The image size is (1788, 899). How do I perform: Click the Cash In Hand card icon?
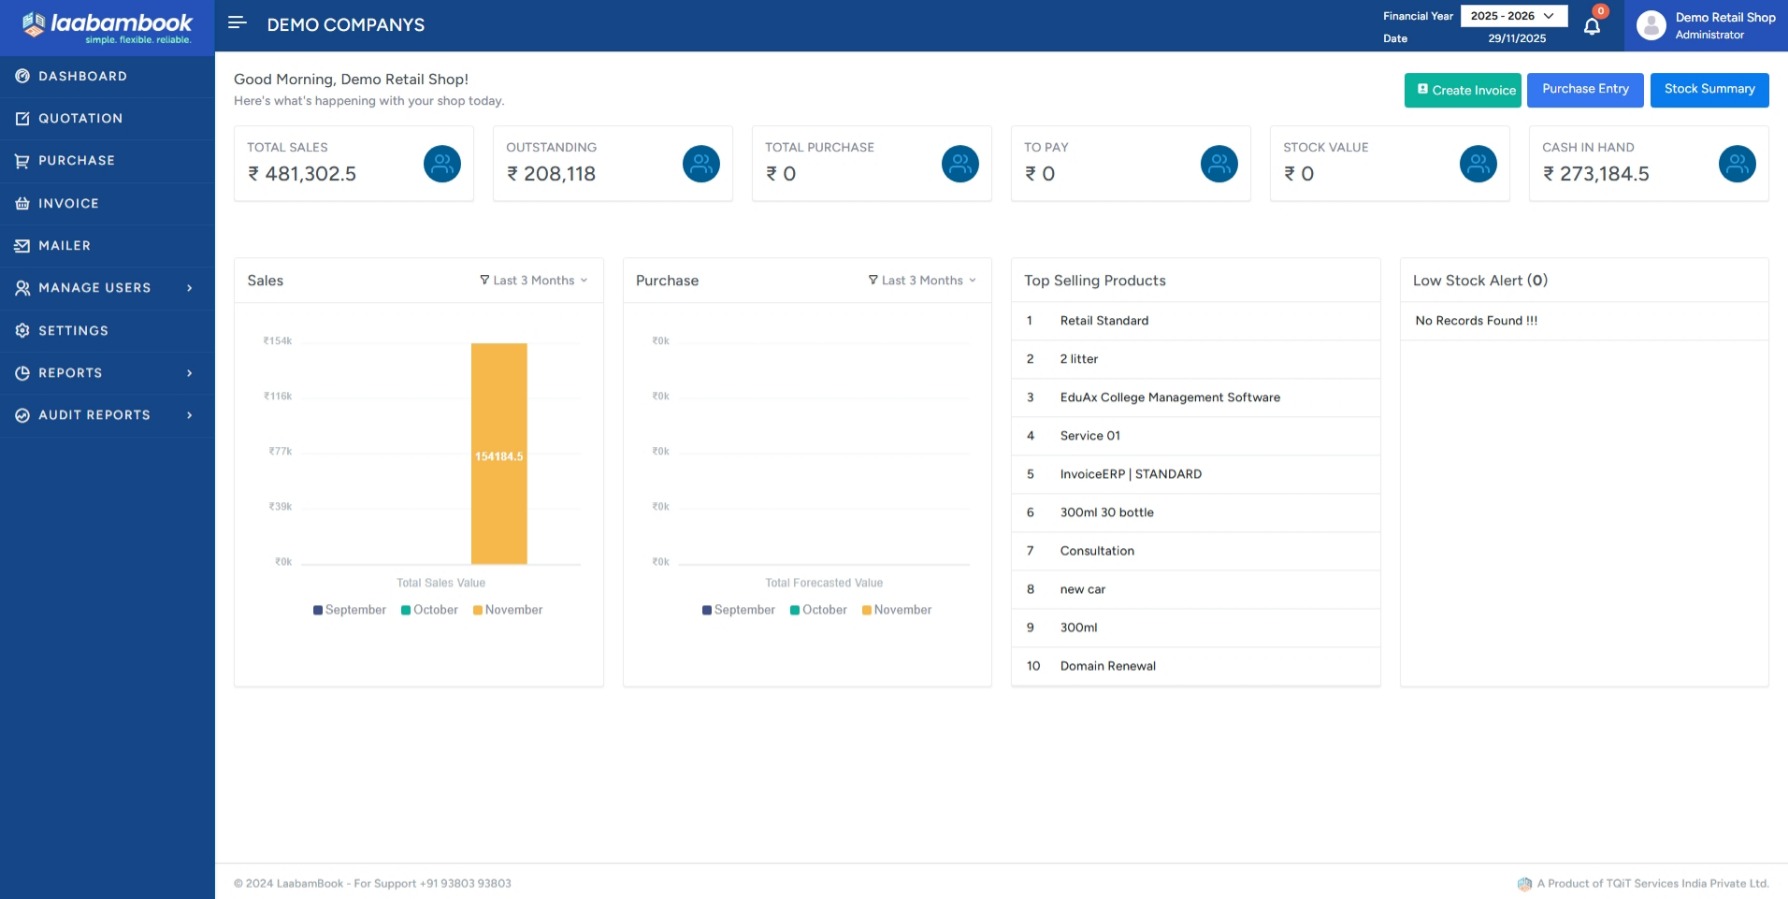[x=1737, y=164]
